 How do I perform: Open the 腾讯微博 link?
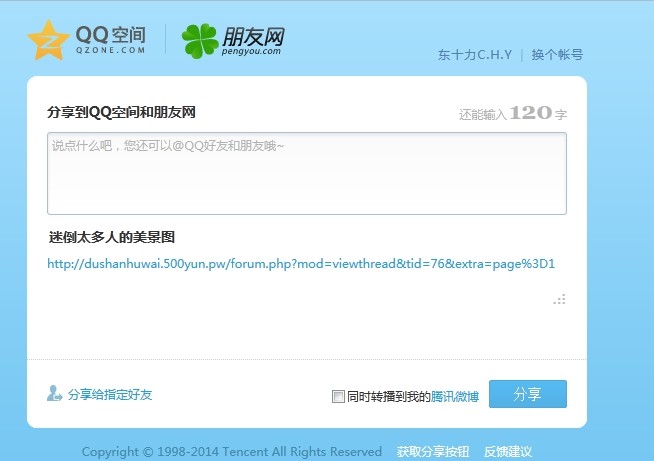455,396
